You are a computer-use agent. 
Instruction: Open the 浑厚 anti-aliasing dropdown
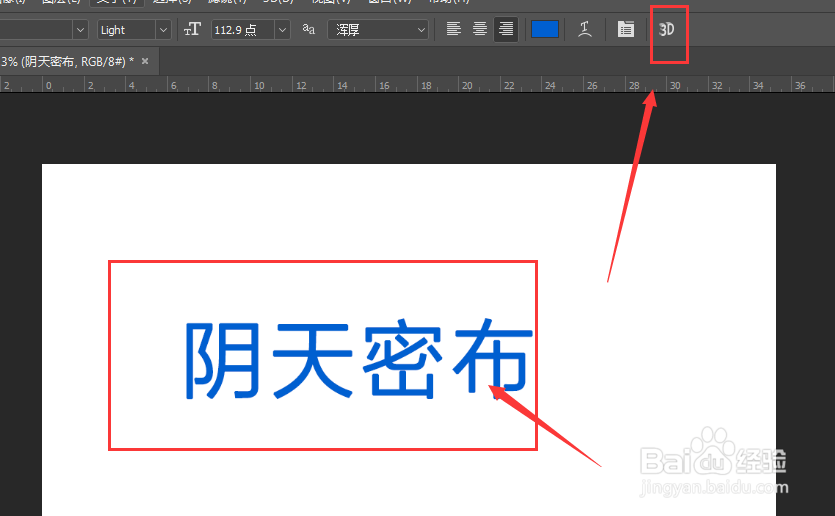tap(378, 30)
